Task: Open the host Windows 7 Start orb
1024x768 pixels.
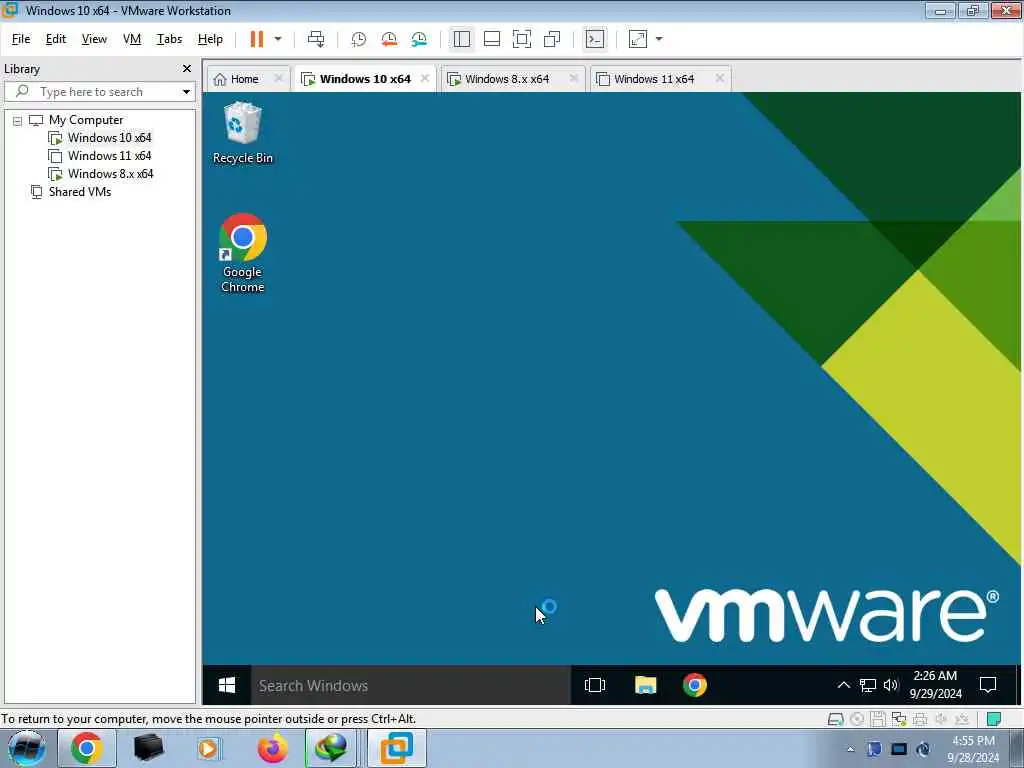Action: pyautogui.click(x=27, y=748)
